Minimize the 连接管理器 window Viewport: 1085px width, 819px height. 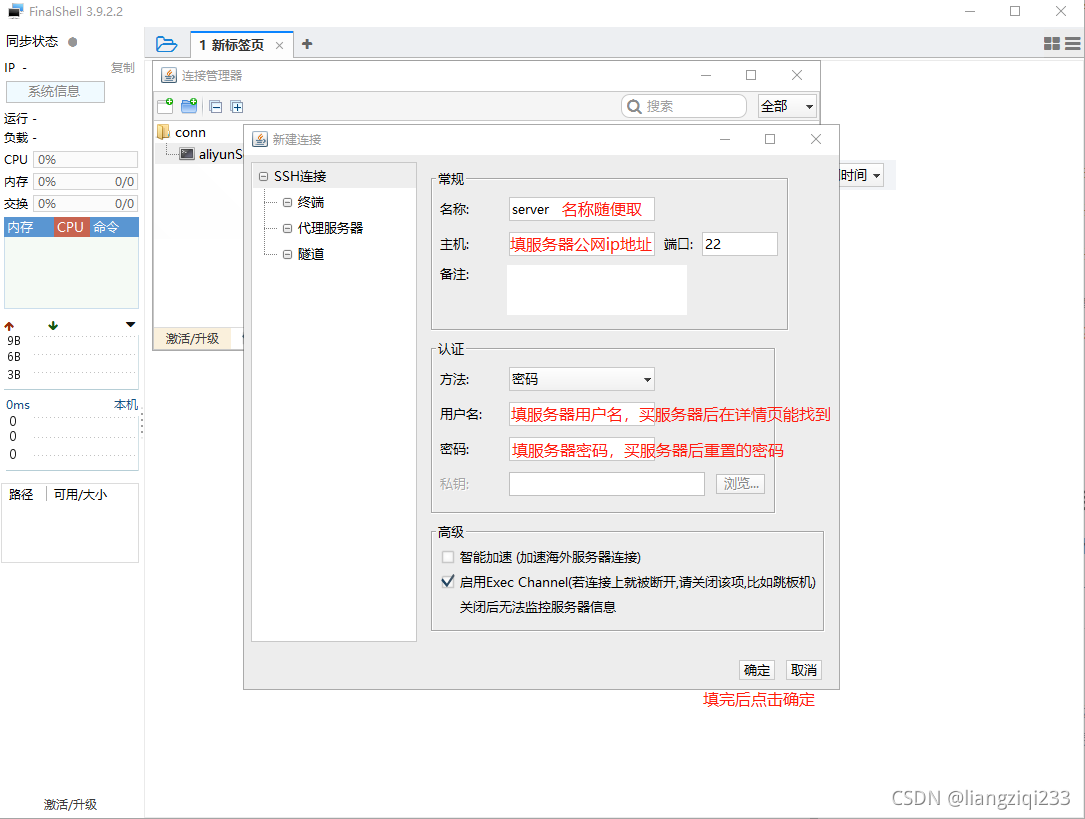[706, 75]
